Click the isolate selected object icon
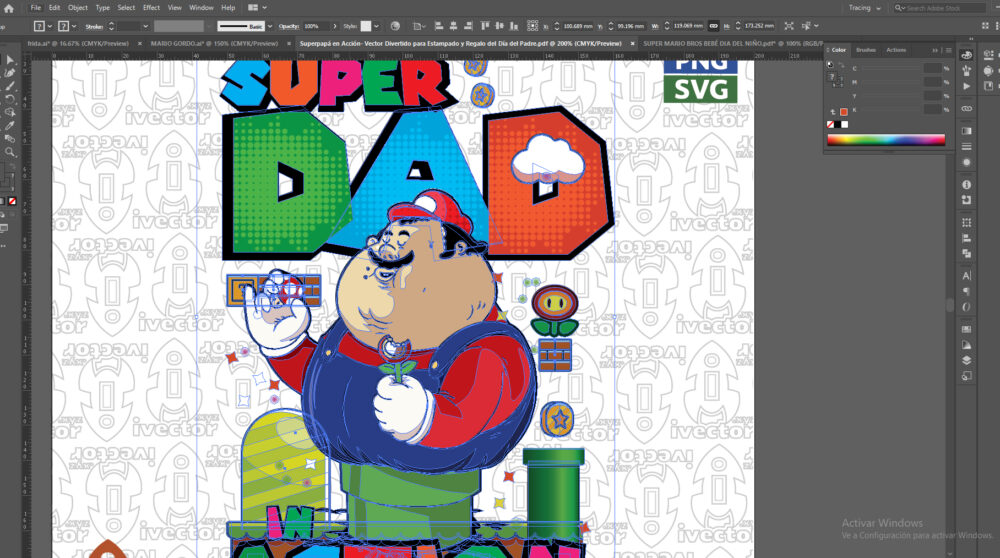Viewport: 1000px width, 558px height. (789, 26)
